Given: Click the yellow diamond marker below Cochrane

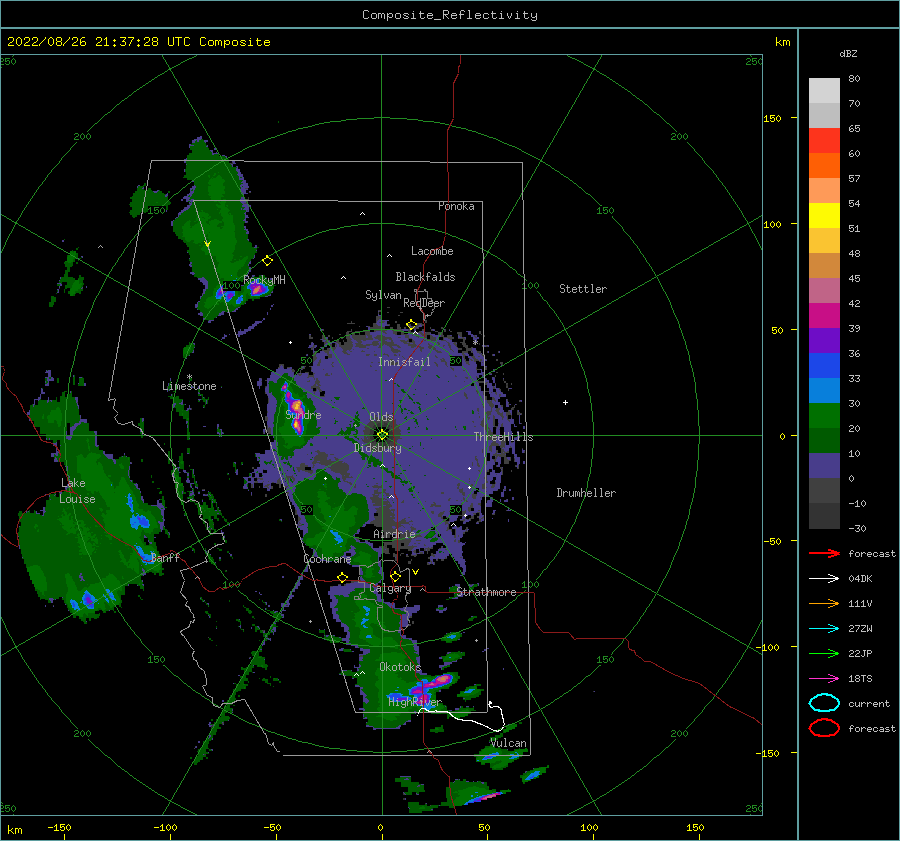Looking at the screenshot, I should click(343, 578).
